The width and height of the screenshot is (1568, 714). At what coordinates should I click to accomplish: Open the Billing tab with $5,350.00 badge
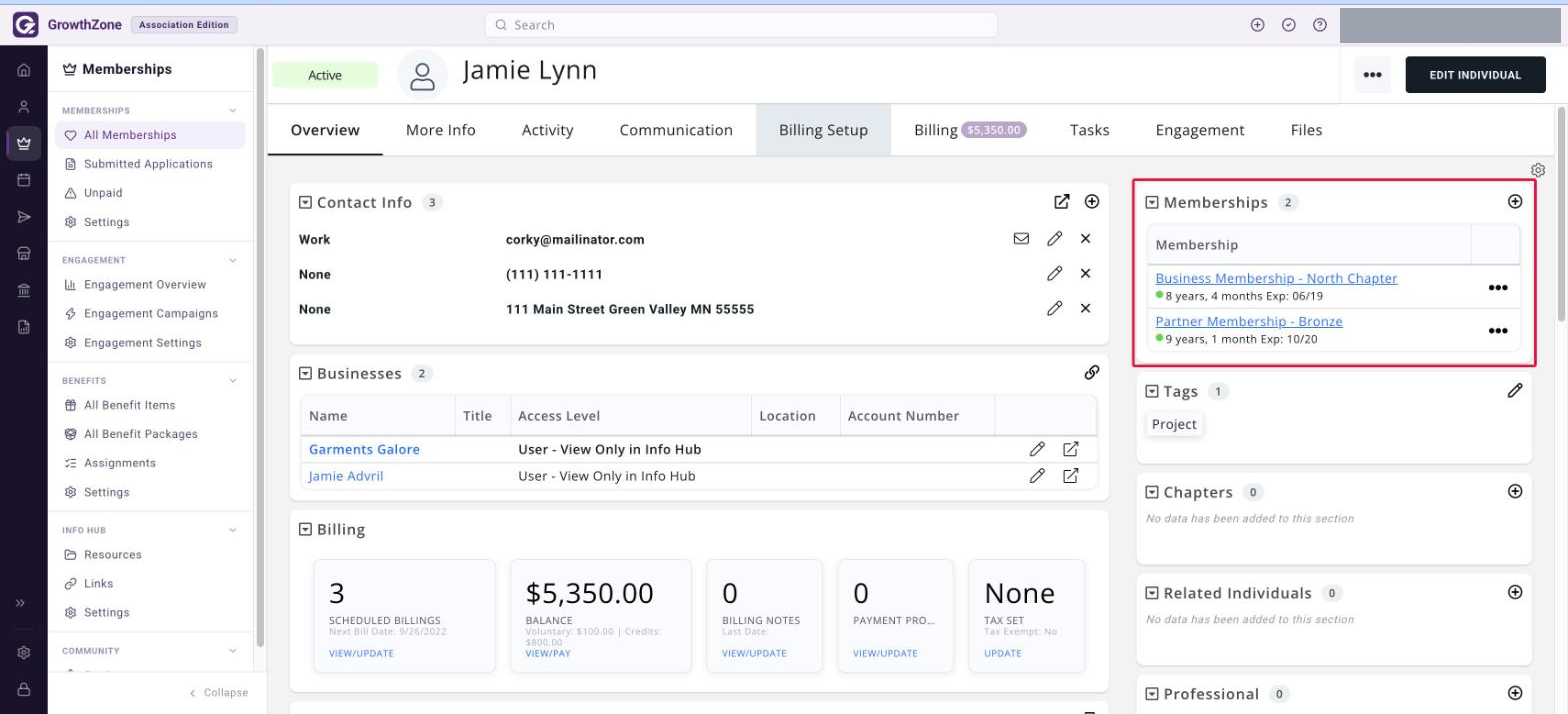[x=970, y=130]
